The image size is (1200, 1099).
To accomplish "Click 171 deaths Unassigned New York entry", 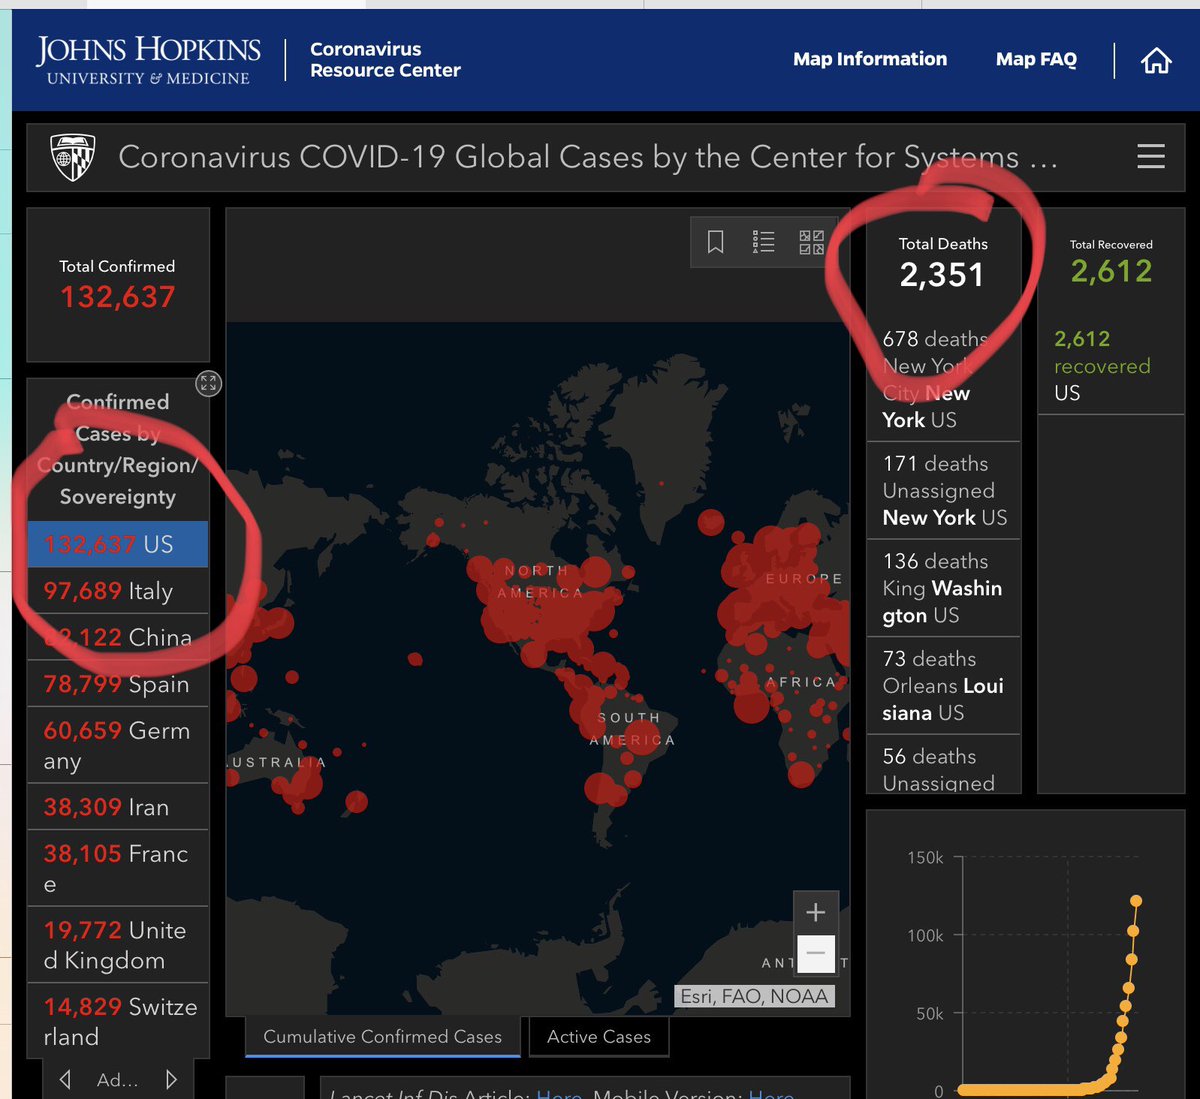I will coord(943,490).
